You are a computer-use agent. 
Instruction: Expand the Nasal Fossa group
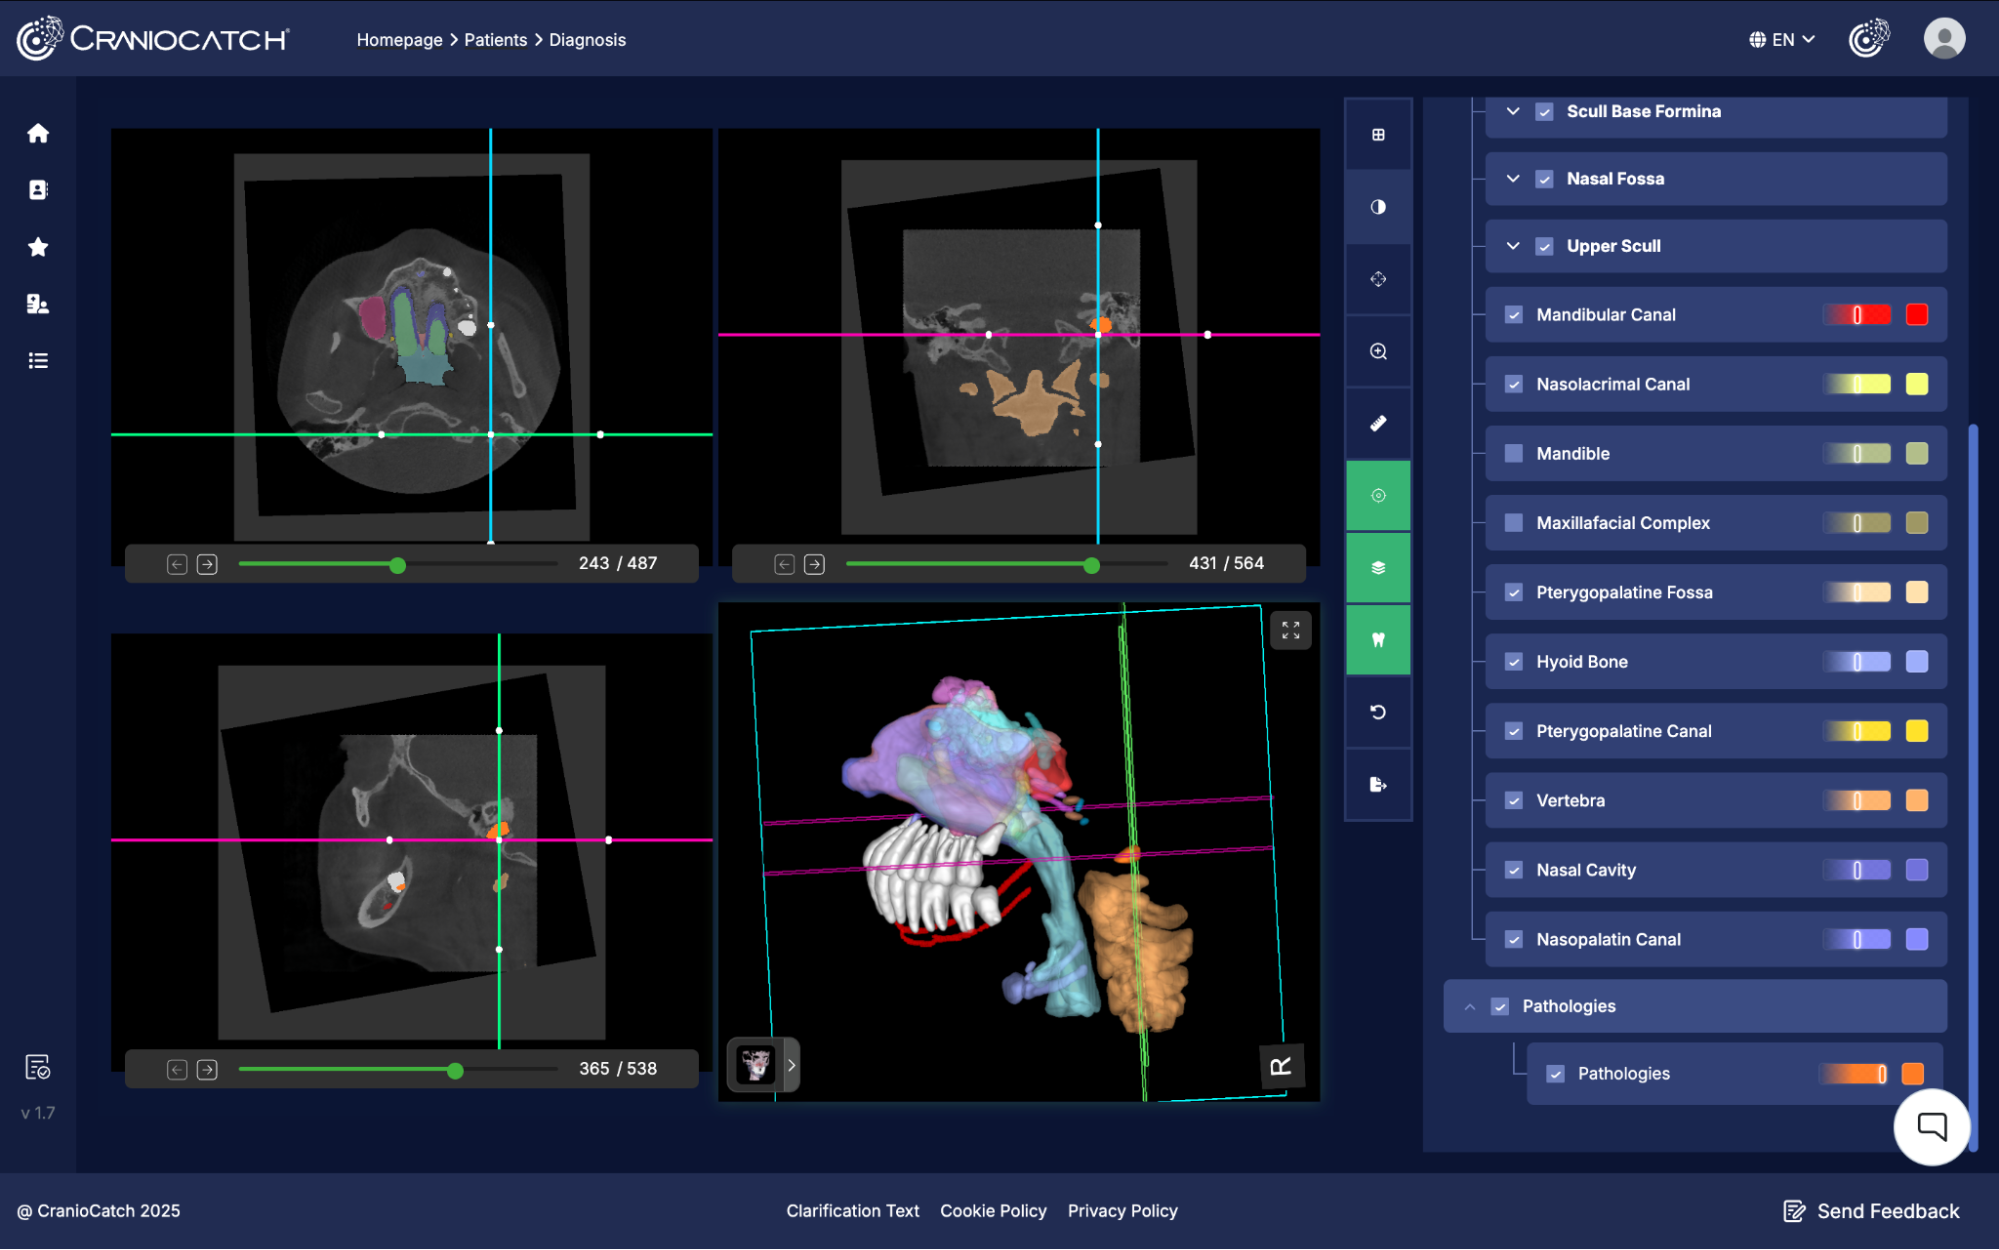coord(1513,179)
